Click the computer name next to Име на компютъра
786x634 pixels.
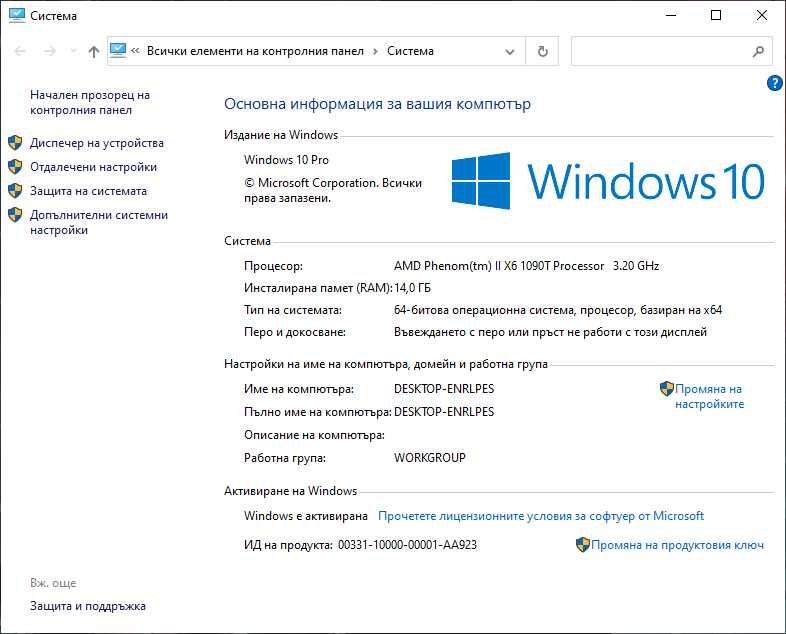tap(444, 389)
